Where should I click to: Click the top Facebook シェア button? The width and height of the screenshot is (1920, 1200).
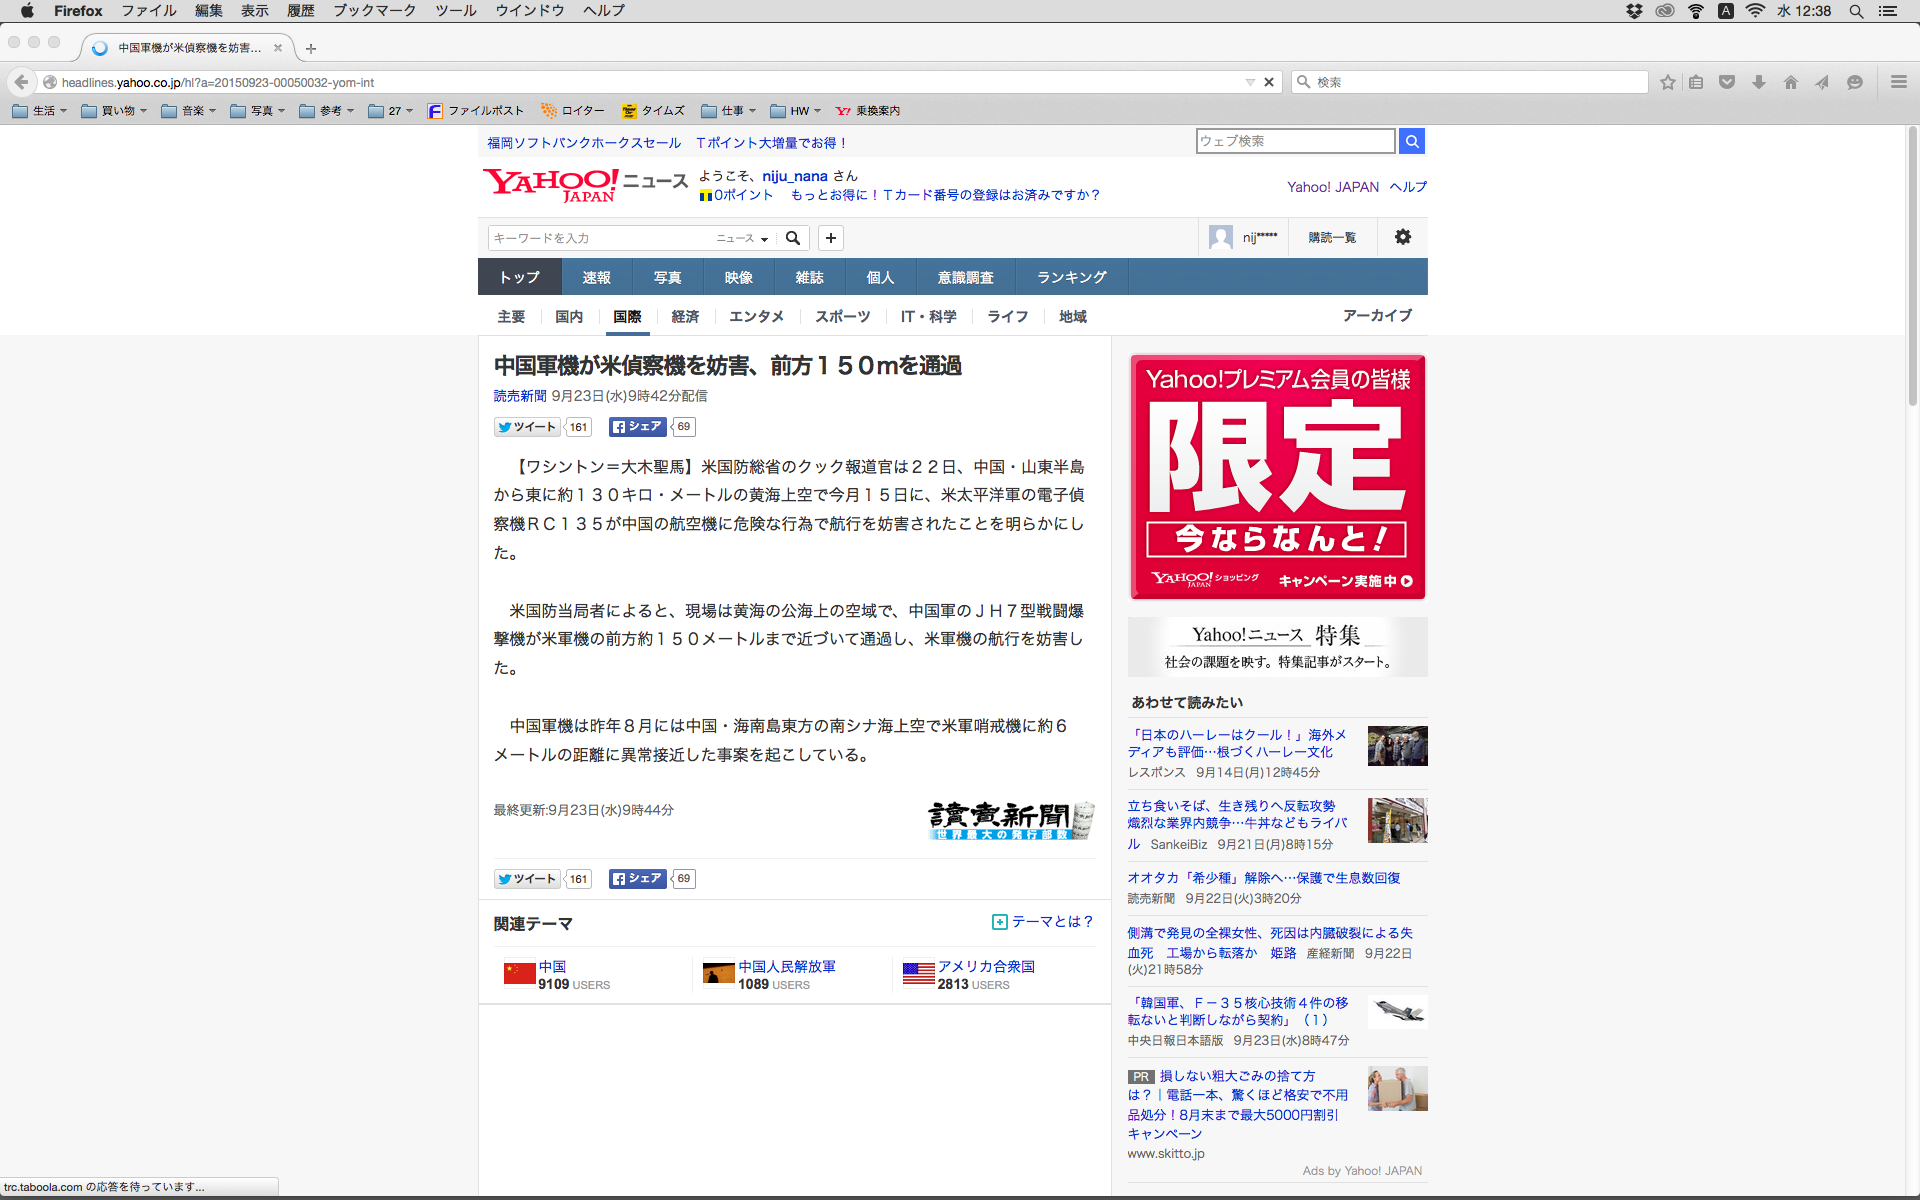[637, 427]
